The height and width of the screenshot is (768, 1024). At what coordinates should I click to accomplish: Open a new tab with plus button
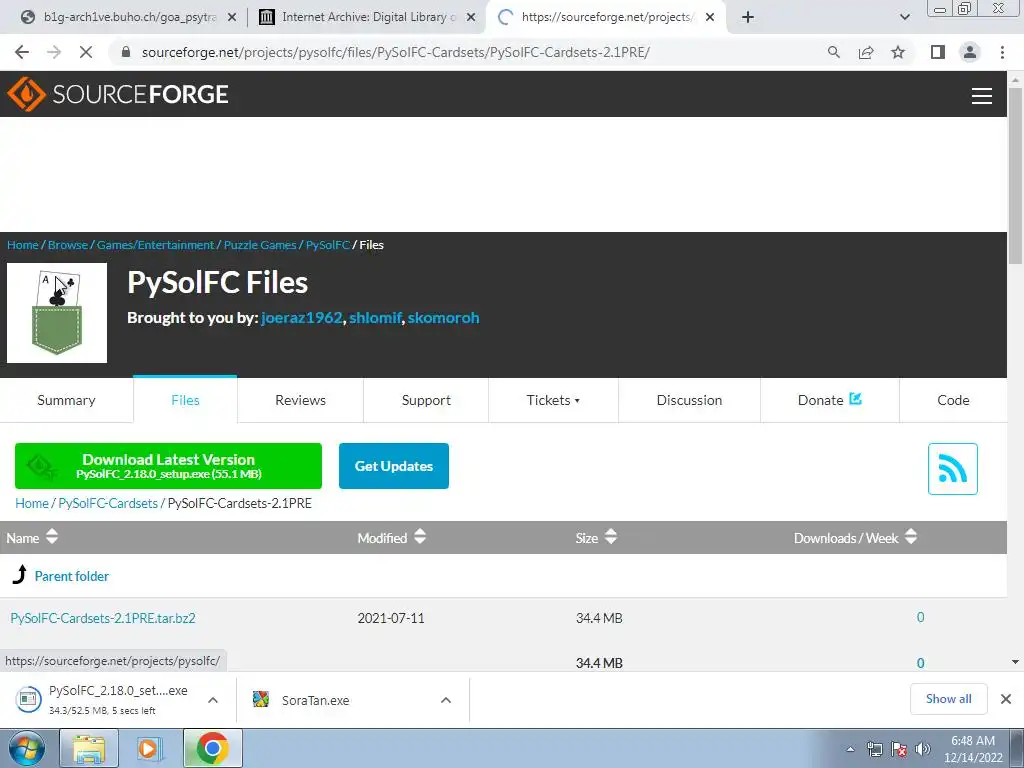click(x=748, y=17)
